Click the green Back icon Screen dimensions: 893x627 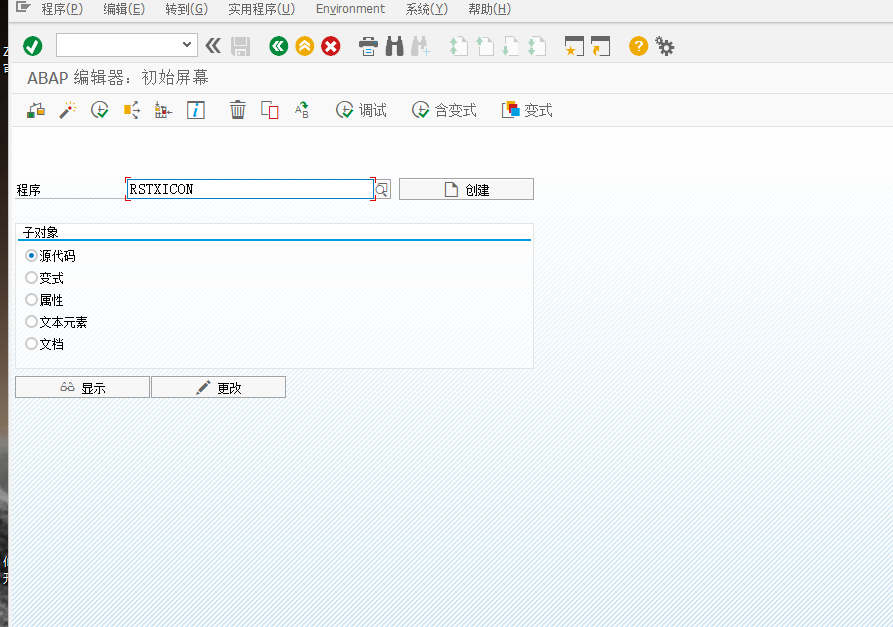click(x=278, y=46)
